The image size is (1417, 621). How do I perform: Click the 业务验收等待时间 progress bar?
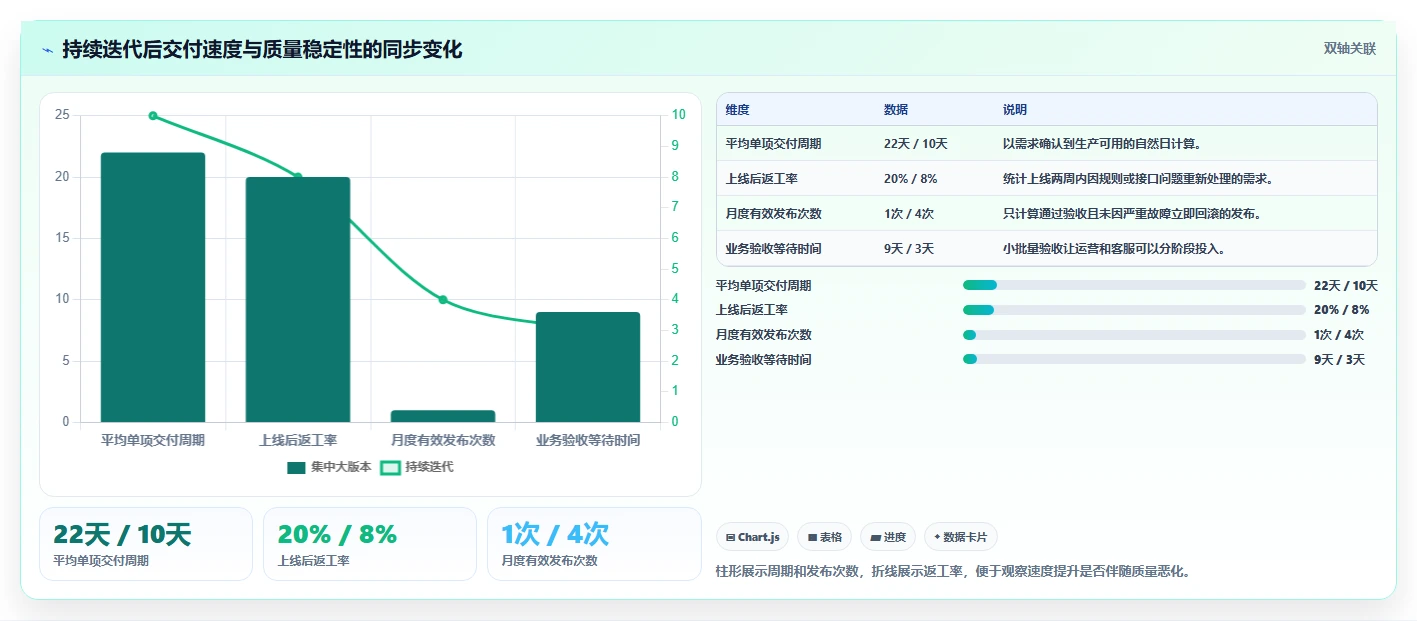[x=1134, y=359]
